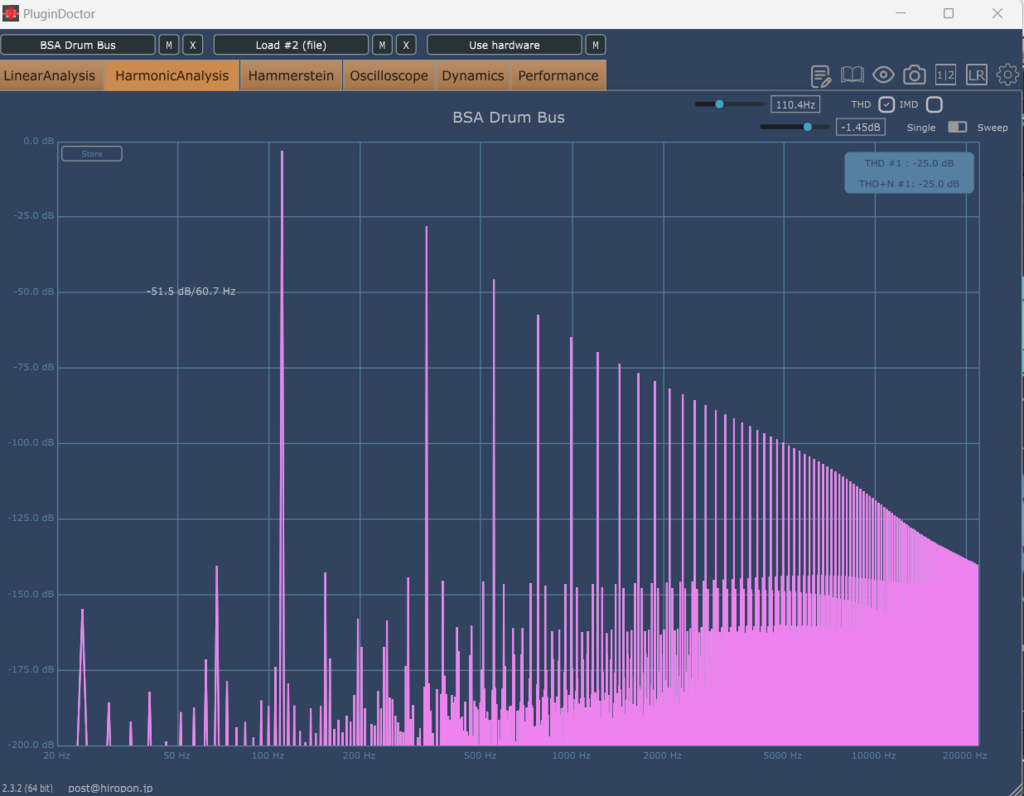Click the 0.0 dB axis label

click(39, 141)
